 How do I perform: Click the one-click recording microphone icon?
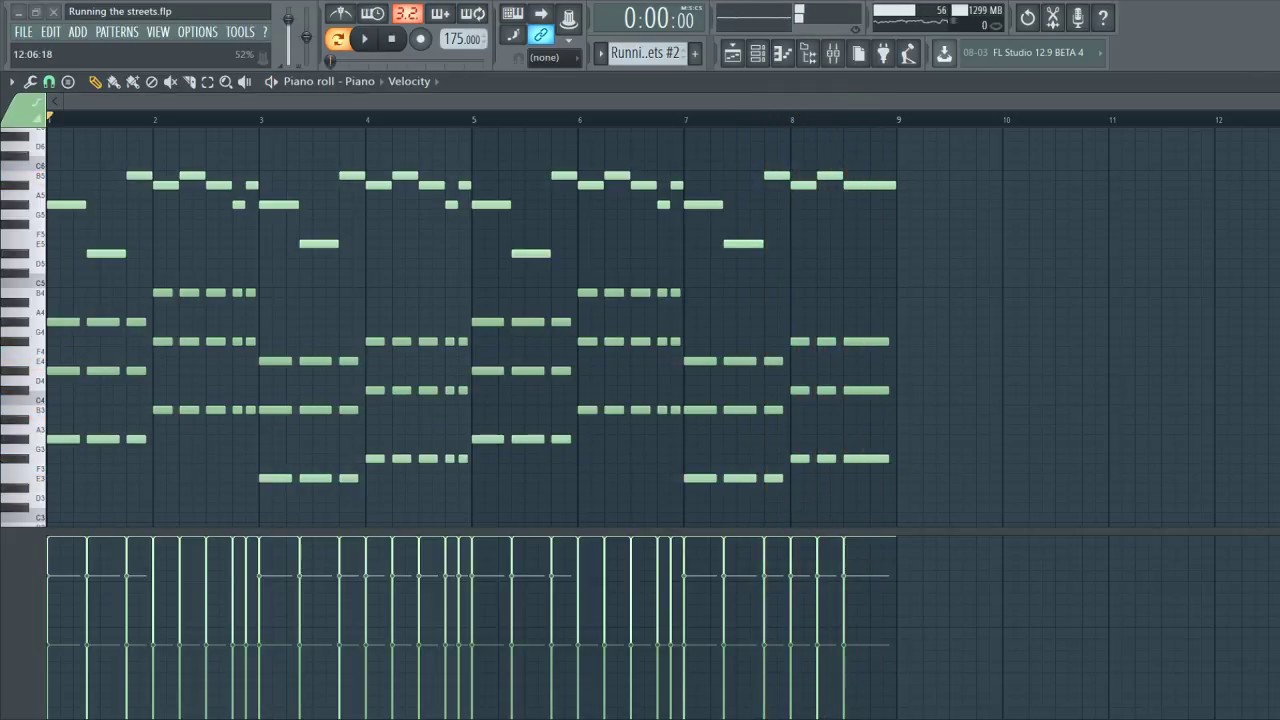[1078, 18]
